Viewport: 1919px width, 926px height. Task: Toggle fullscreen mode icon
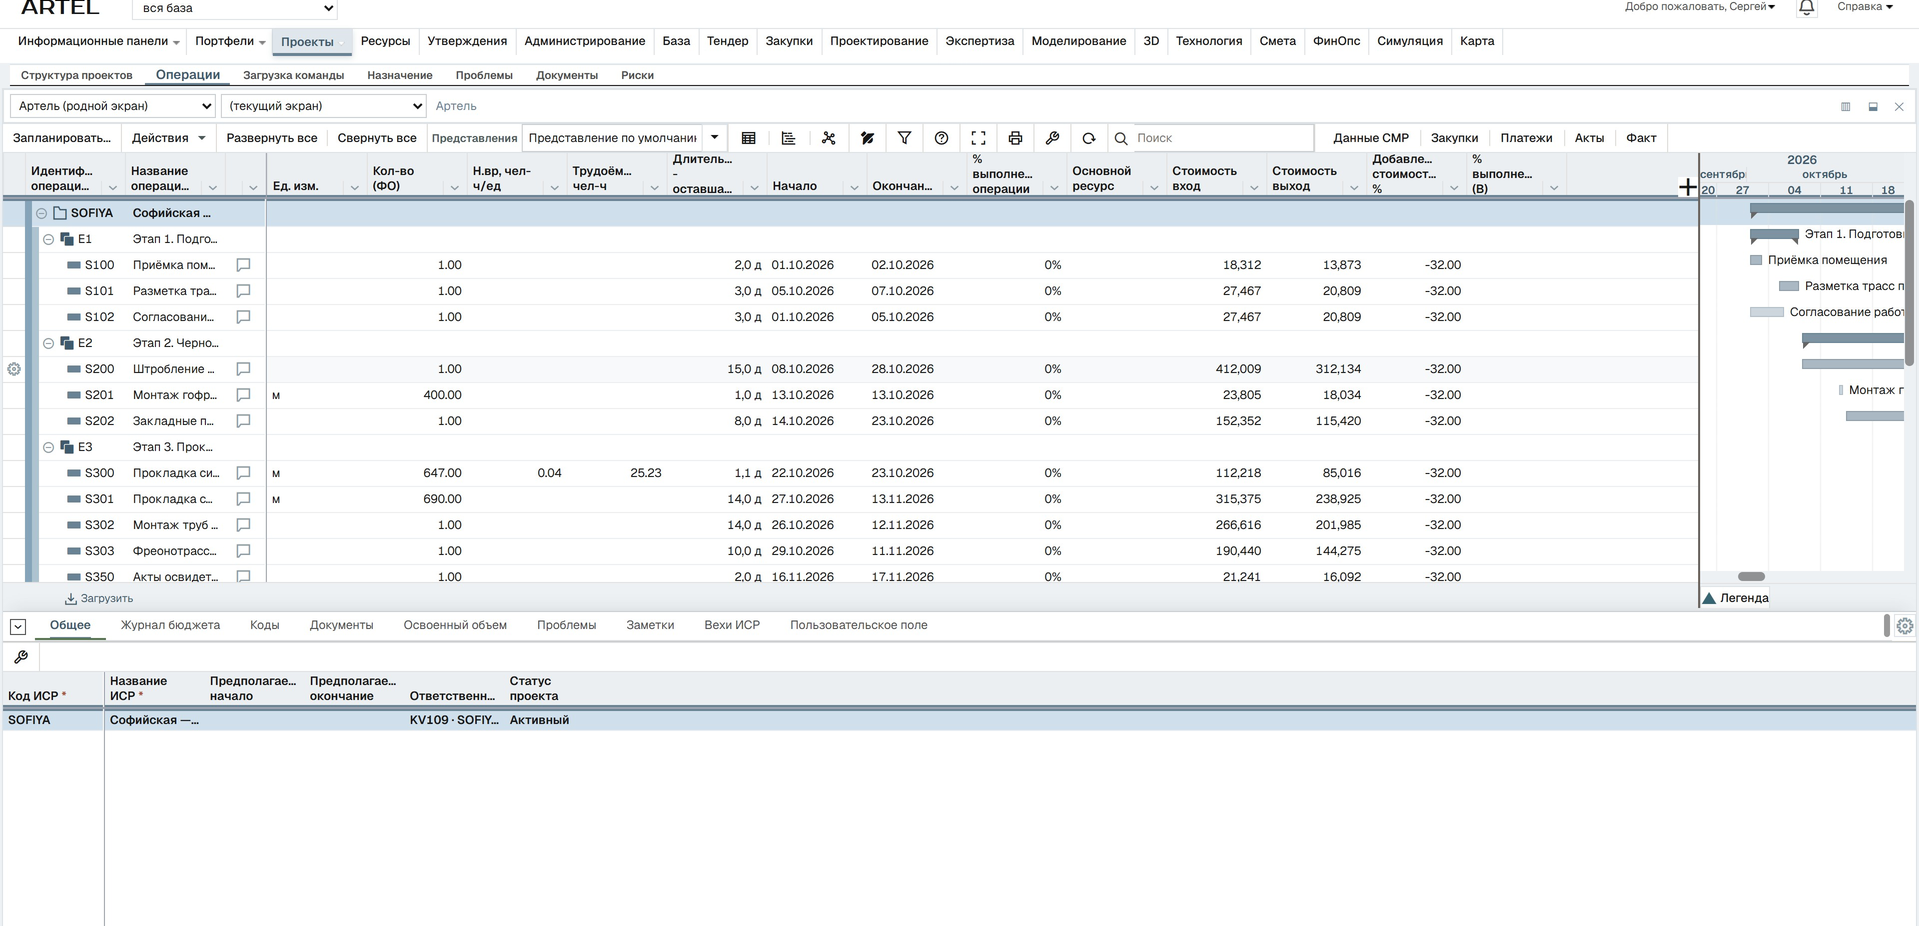click(x=978, y=138)
